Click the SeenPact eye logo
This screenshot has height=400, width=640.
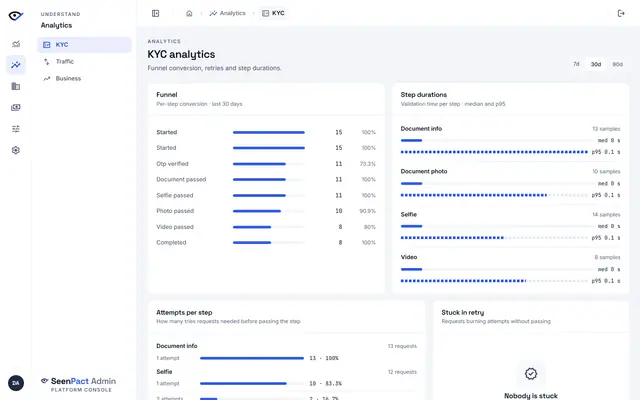(16, 16)
